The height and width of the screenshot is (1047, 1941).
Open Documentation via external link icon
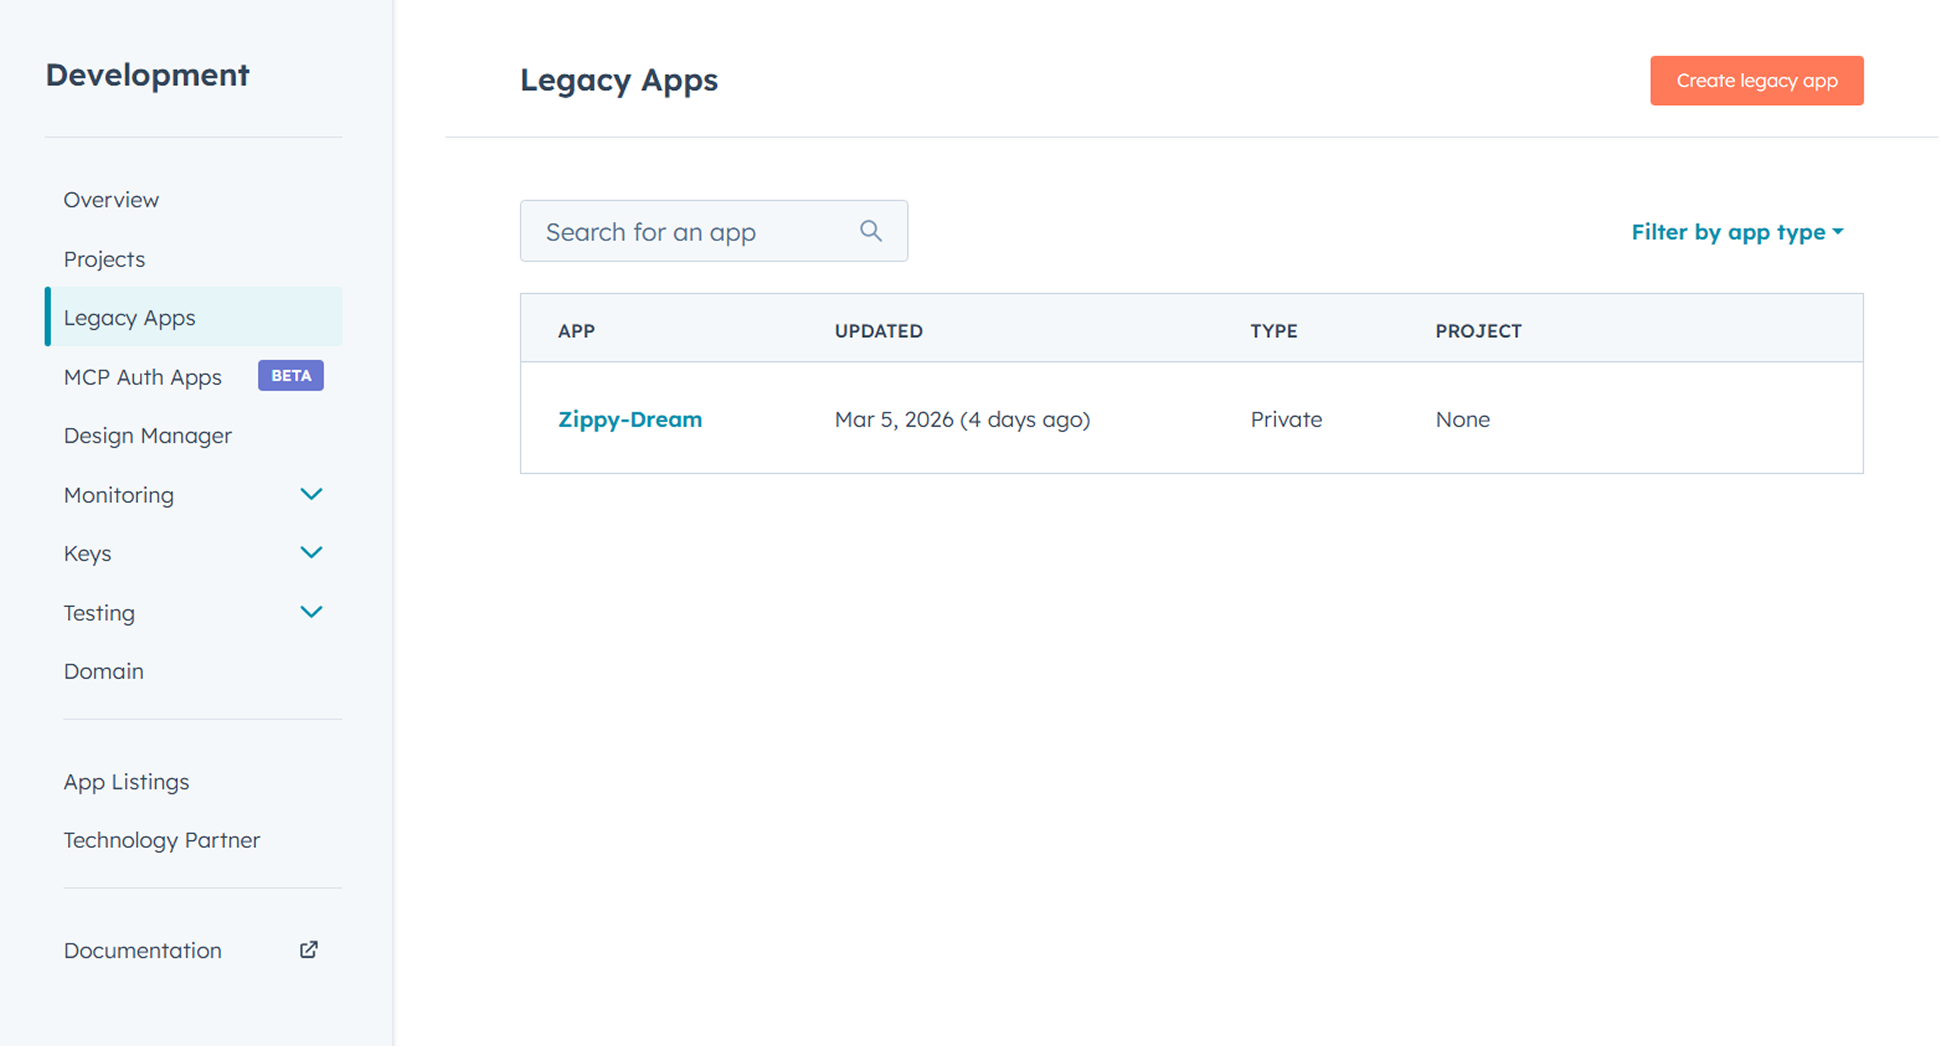[309, 949]
